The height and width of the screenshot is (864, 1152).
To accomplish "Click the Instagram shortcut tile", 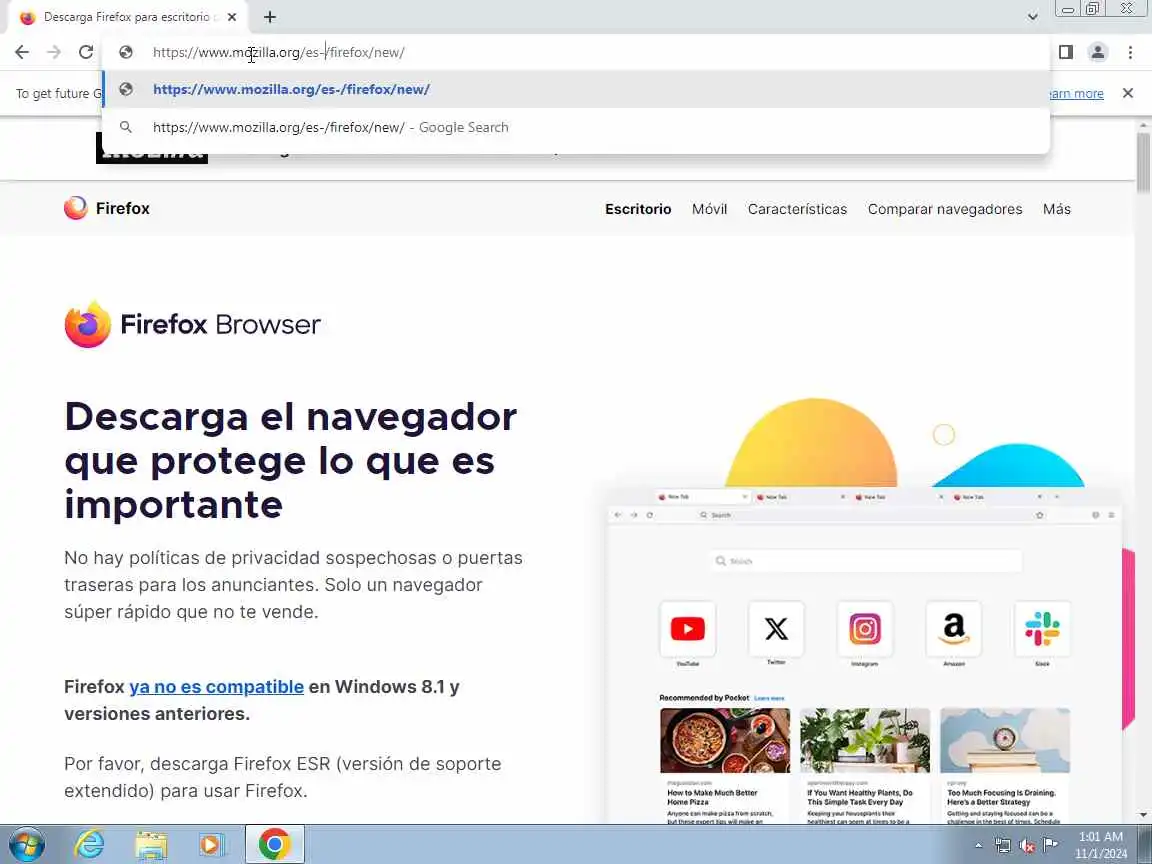I will tap(865, 629).
